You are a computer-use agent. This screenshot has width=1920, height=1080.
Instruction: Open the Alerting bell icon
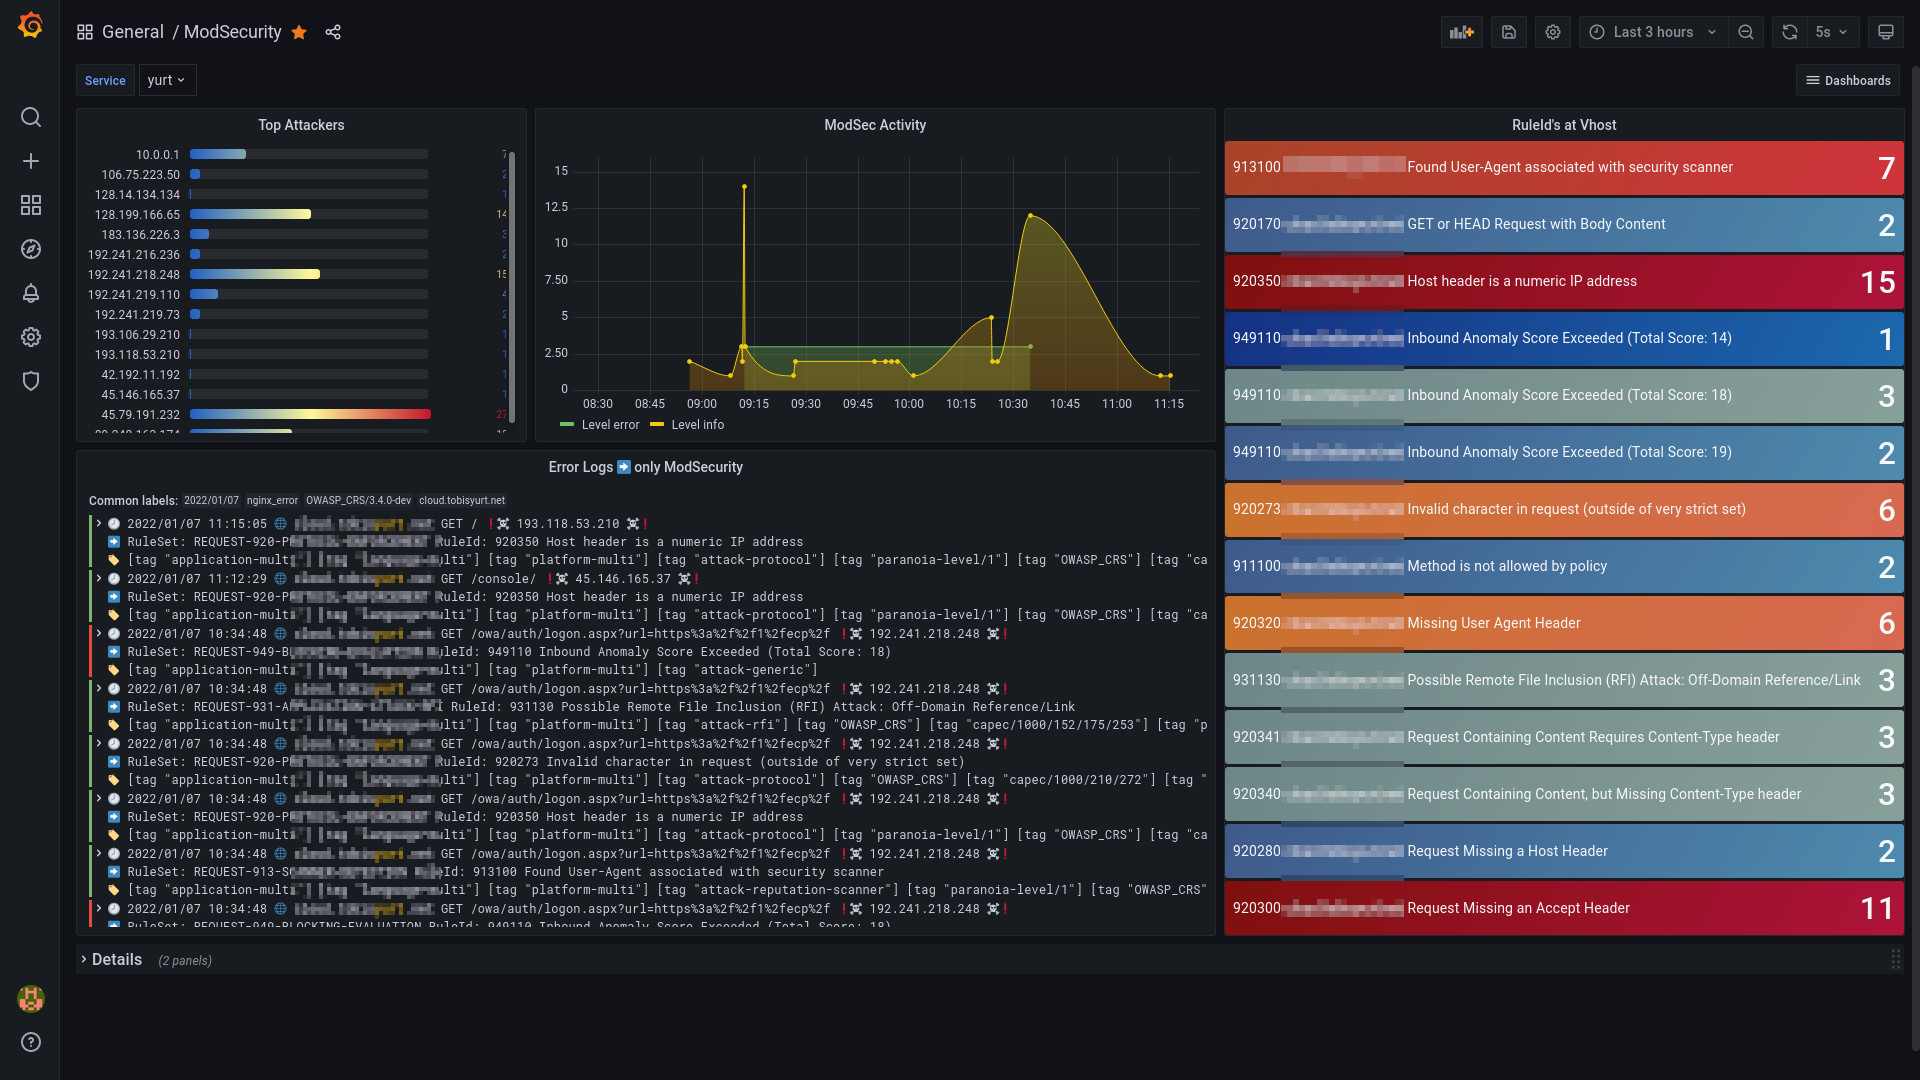[31, 293]
